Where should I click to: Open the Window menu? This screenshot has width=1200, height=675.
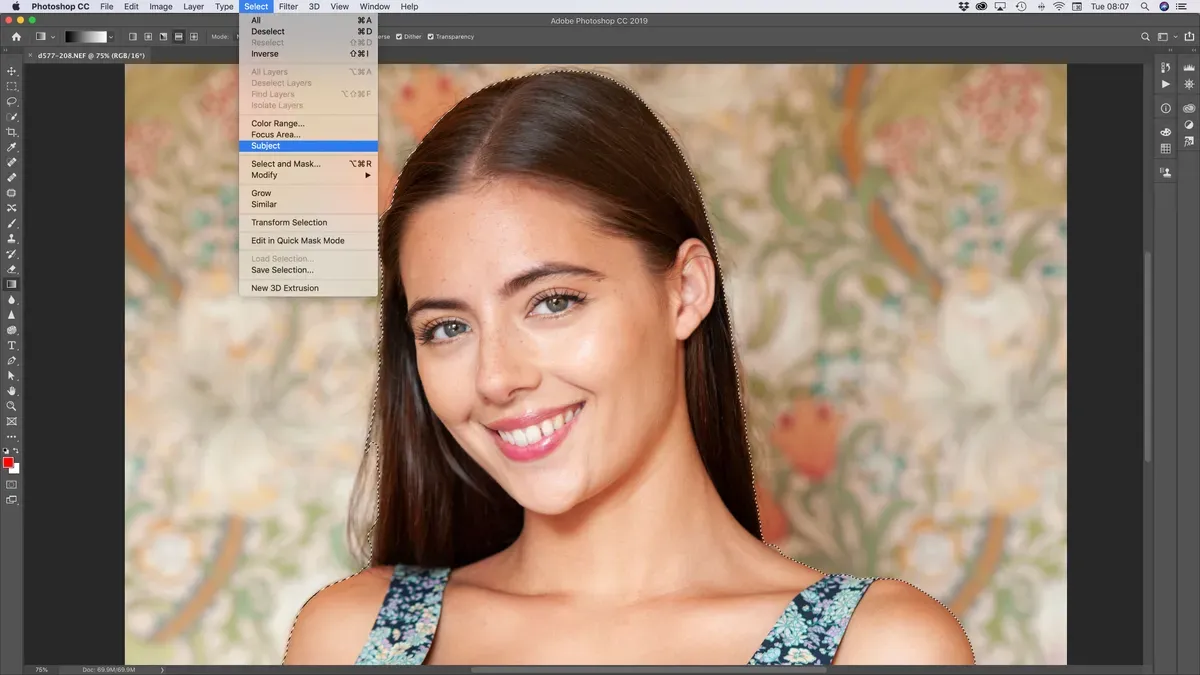pos(374,6)
